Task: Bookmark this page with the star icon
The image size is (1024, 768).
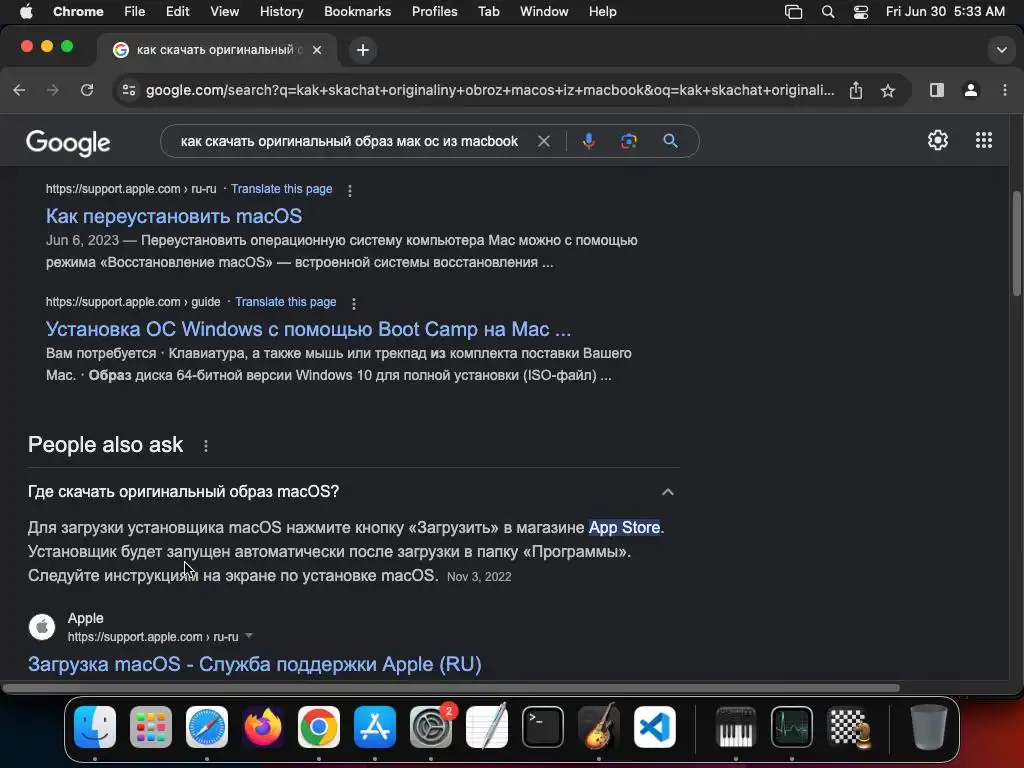Action: point(888,91)
